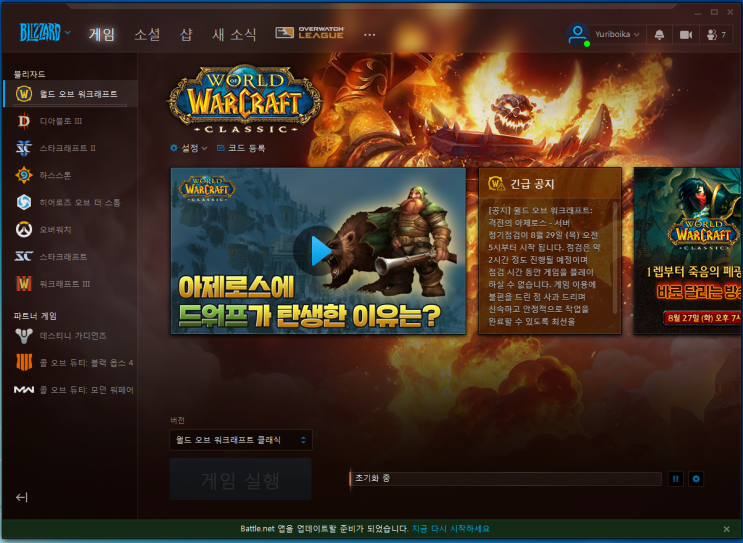This screenshot has width=743, height=543.
Task: Select 오버워치 label in game list
Action: (x=55, y=229)
